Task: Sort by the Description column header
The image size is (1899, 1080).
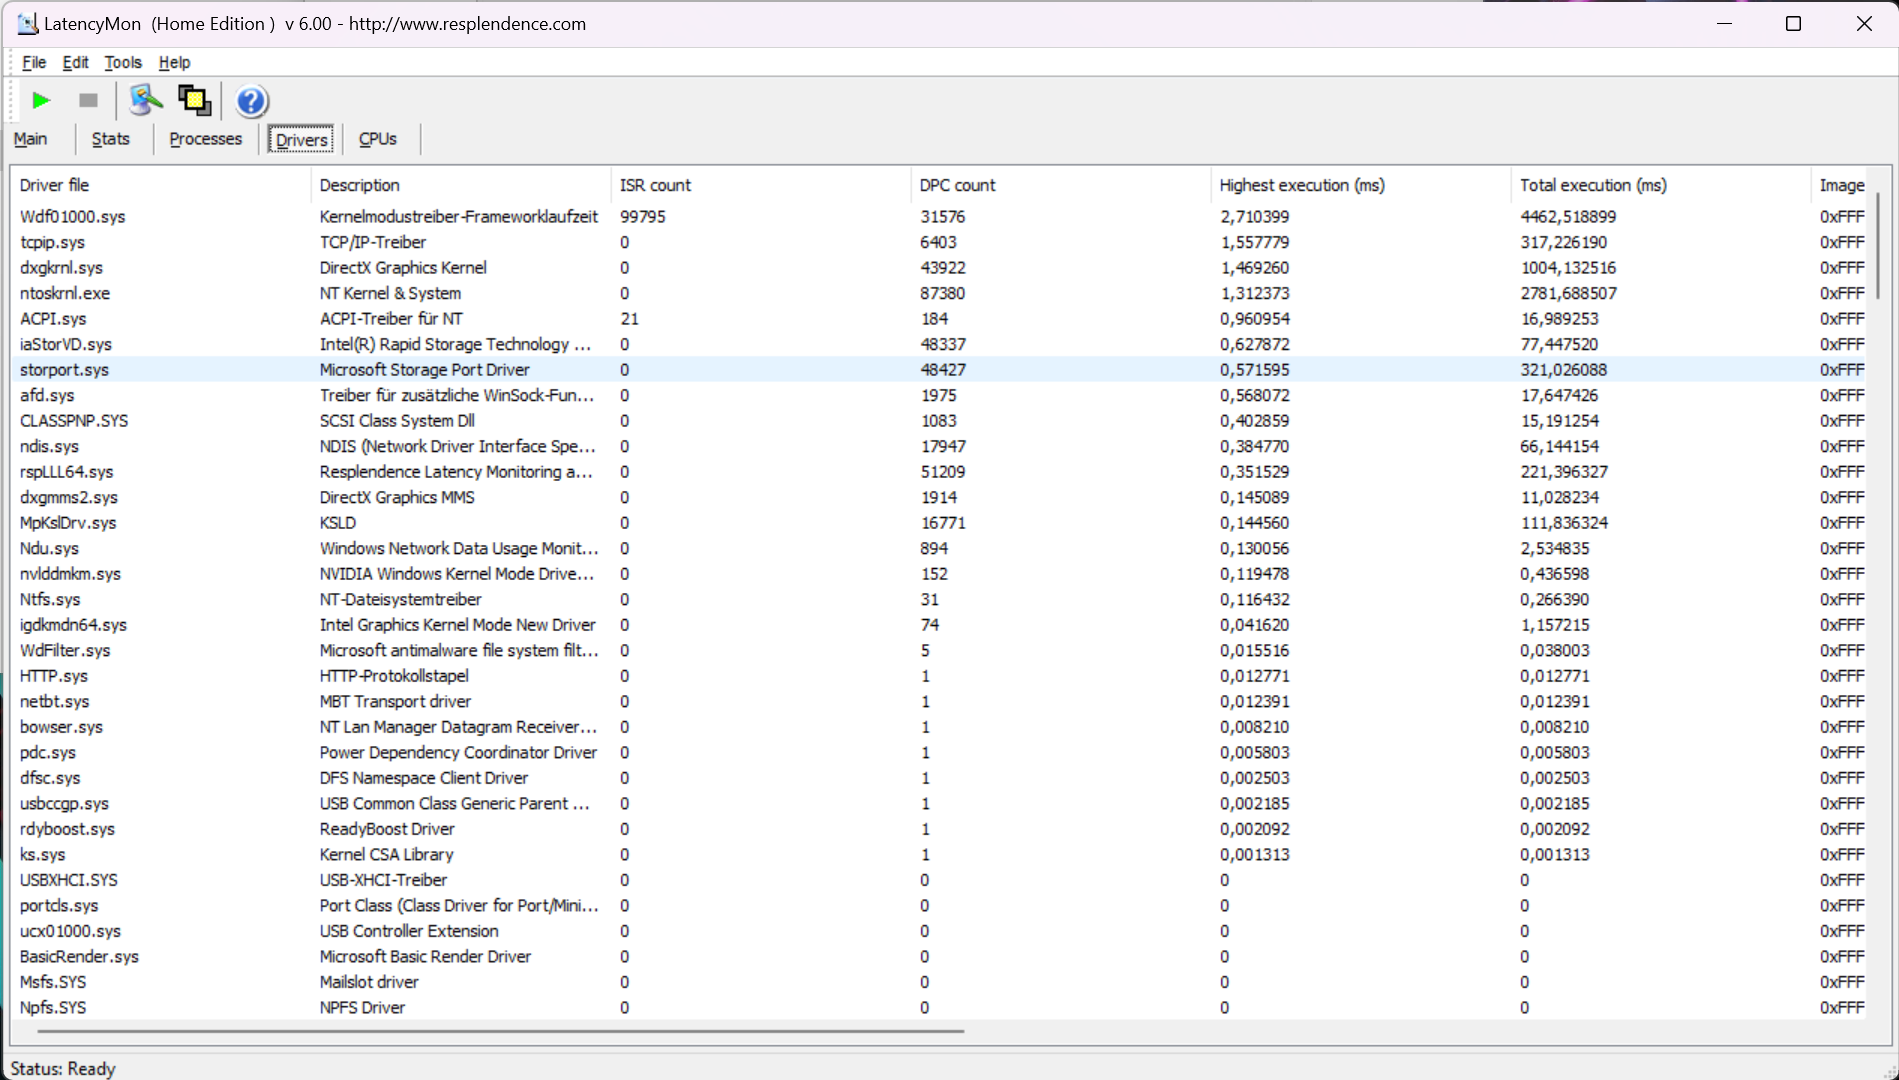Action: pyautogui.click(x=460, y=185)
